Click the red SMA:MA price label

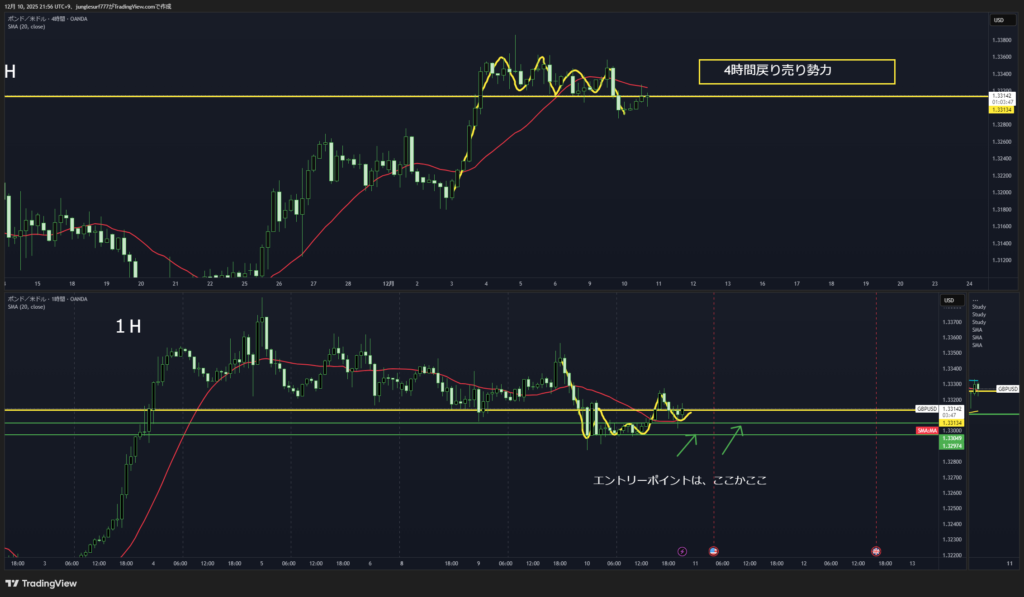[927, 430]
